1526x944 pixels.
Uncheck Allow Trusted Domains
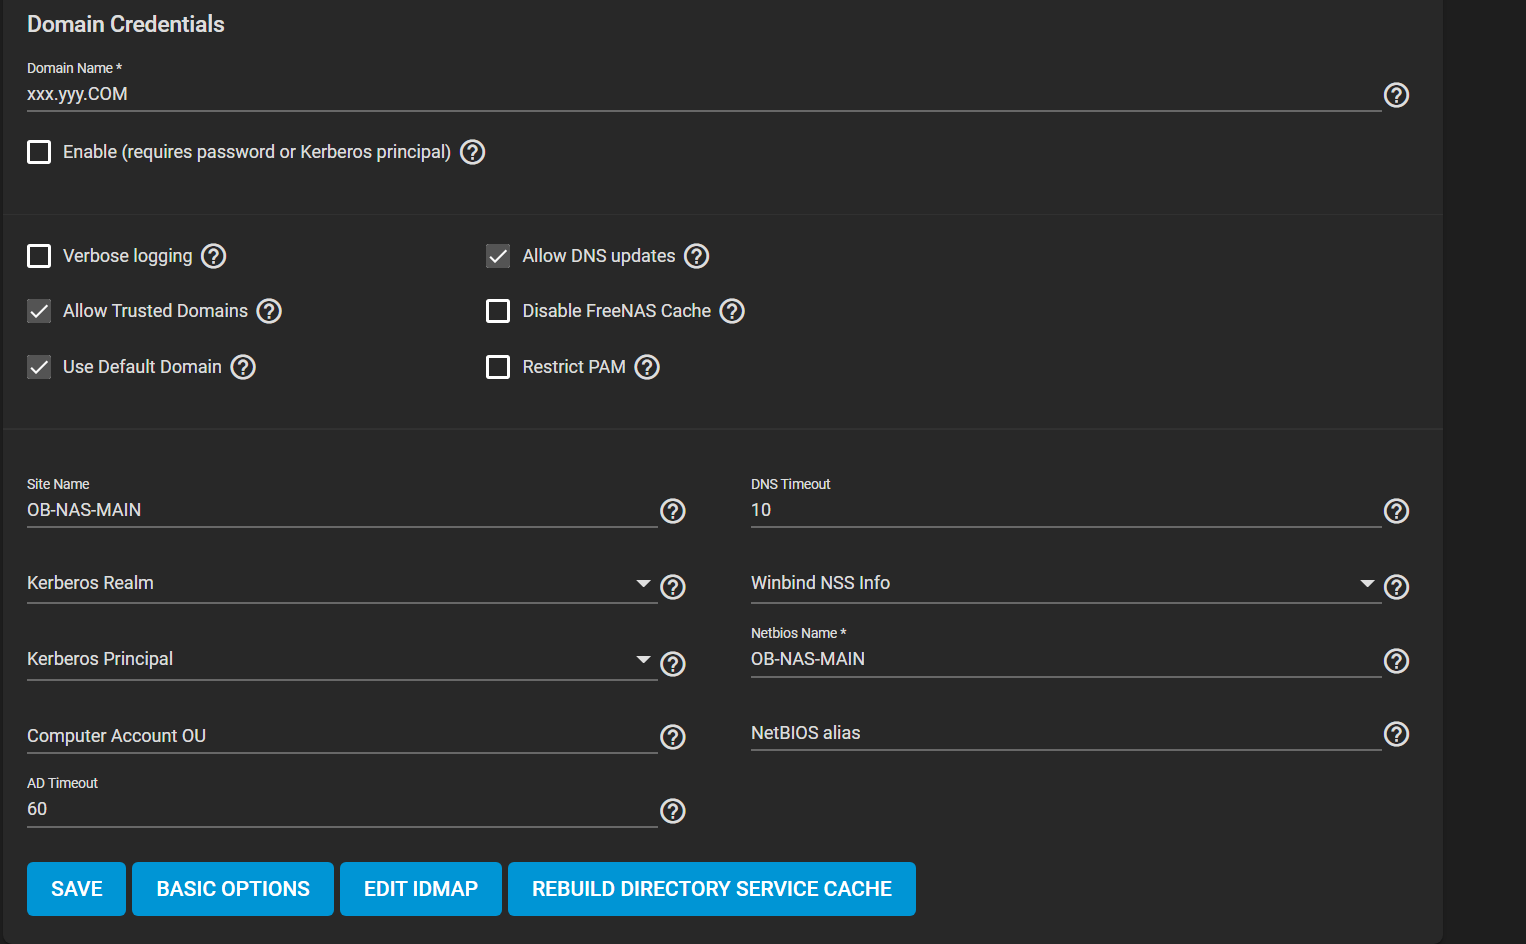coord(39,311)
